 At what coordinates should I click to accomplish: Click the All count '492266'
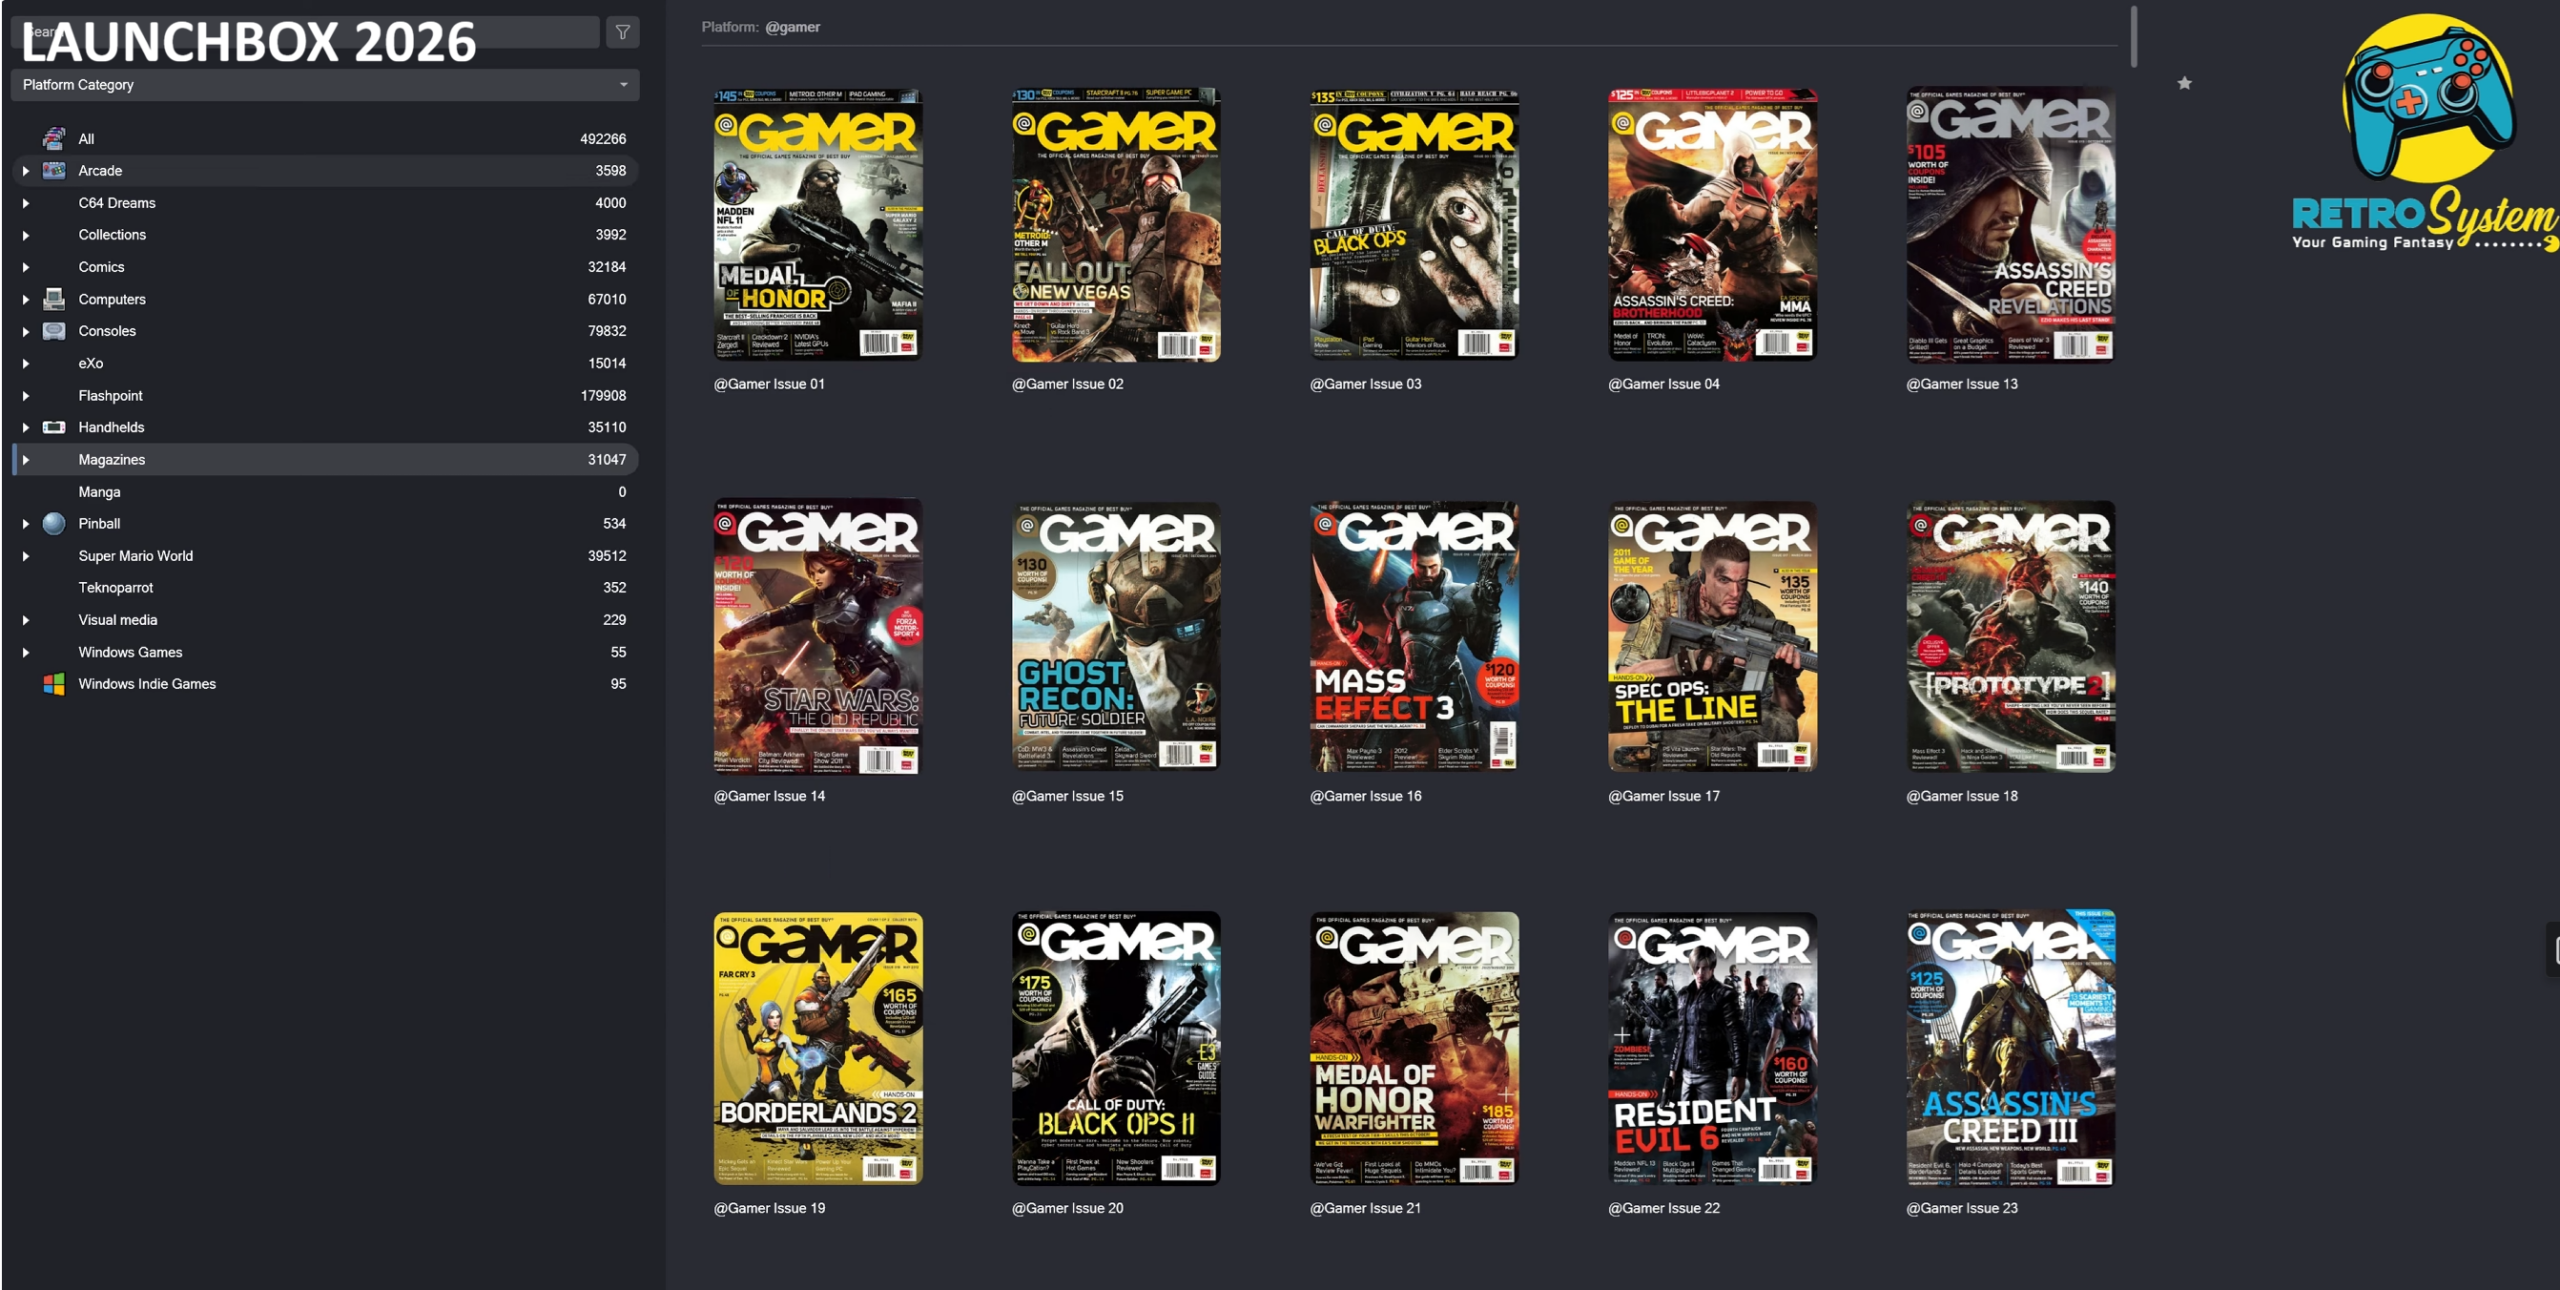(603, 139)
